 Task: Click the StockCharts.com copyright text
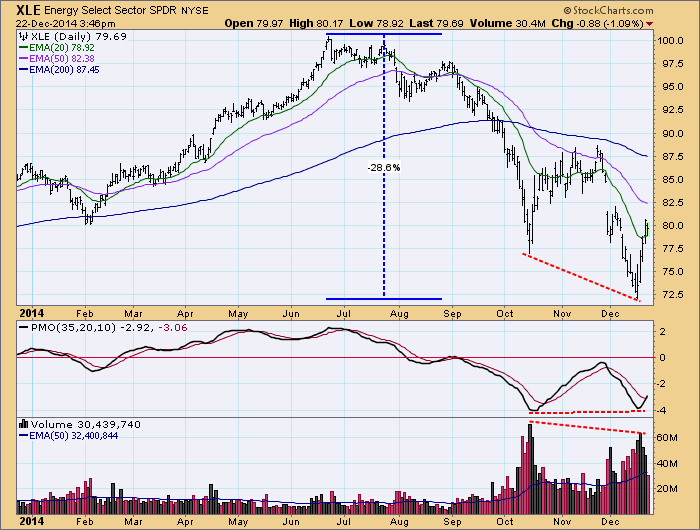pyautogui.click(x=608, y=10)
